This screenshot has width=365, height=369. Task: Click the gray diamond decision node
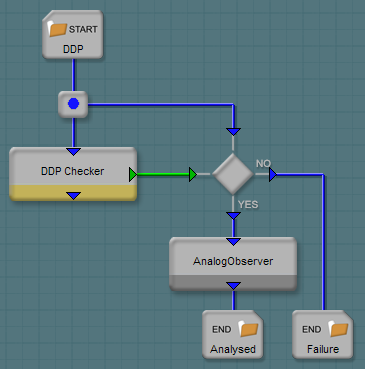tap(233, 174)
